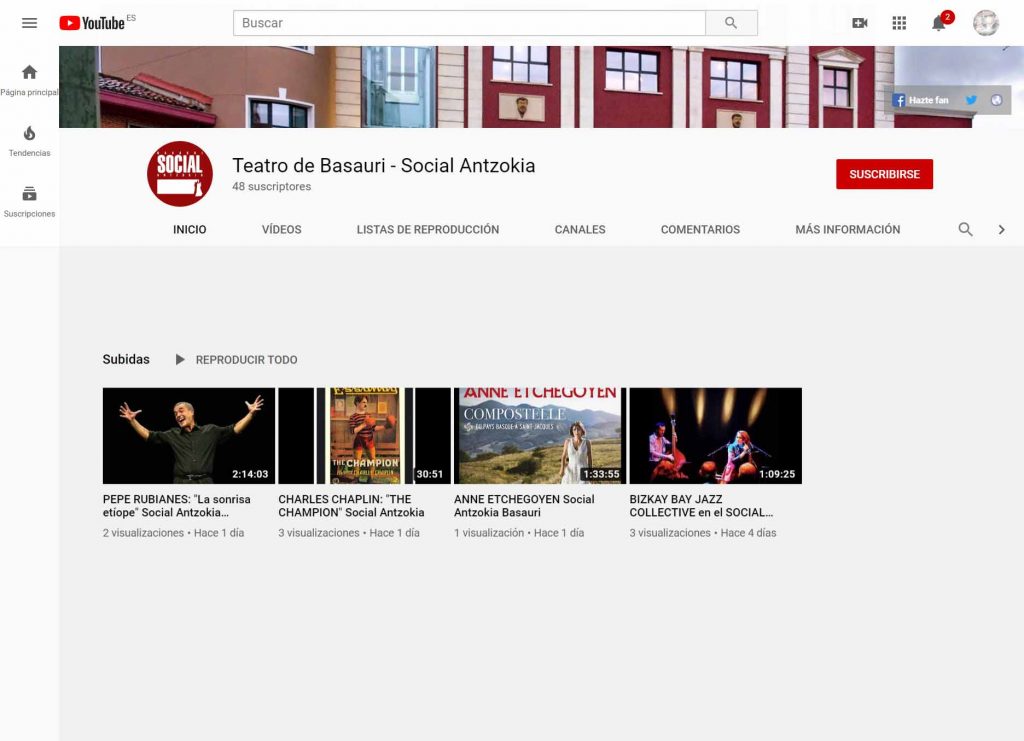
Task: Open the LISTAS DE REPRODUCCIÓN tab
Action: (427, 229)
